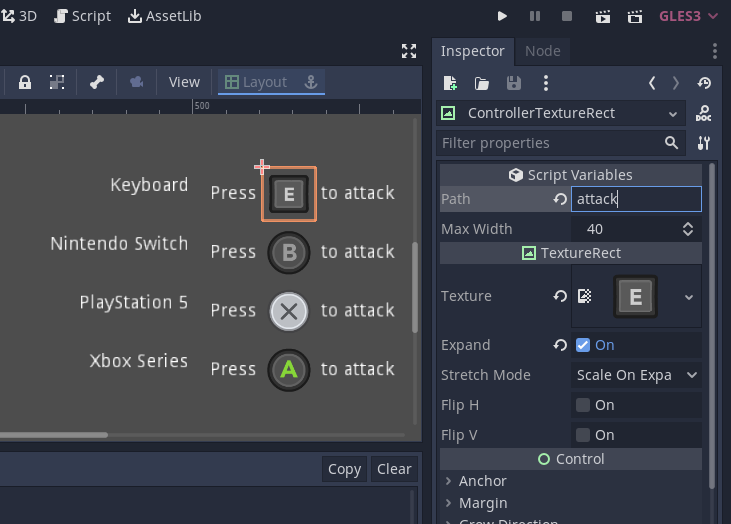Click the Inspector panel vertical scrollbar
Image resolution: width=731 pixels, height=524 pixels.
pos(712,326)
